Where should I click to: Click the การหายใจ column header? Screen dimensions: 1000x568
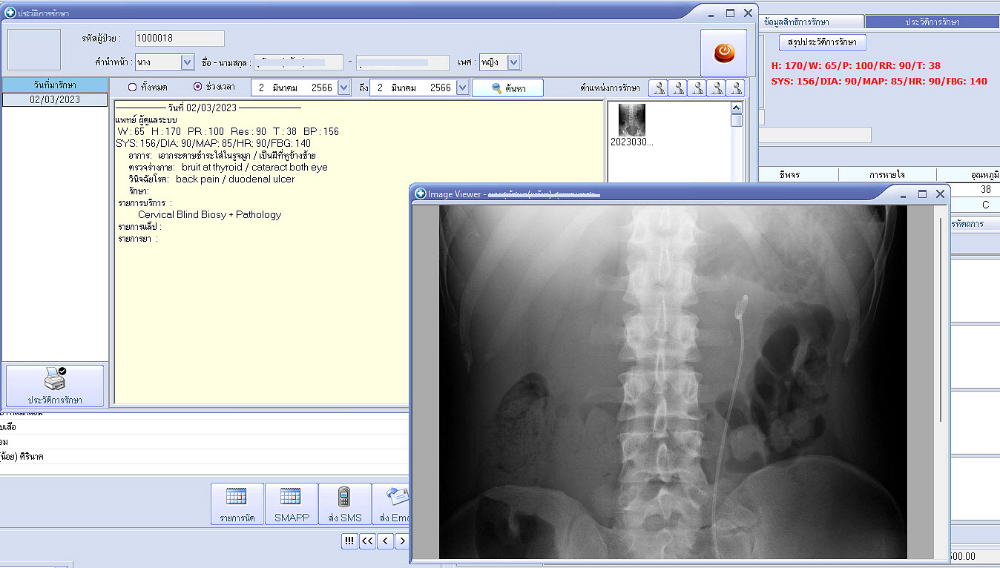pos(887,174)
